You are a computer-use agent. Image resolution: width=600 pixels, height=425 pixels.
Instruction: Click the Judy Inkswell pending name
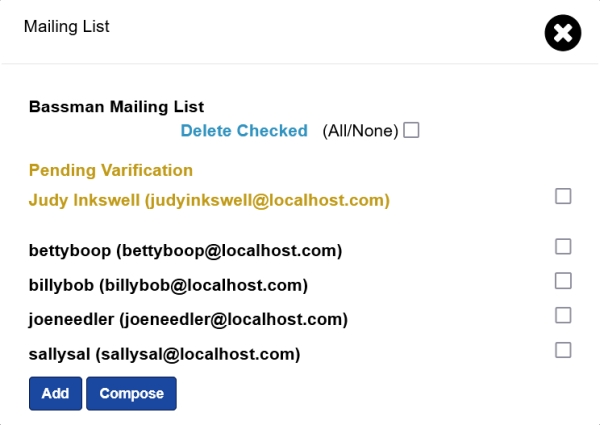coord(85,201)
